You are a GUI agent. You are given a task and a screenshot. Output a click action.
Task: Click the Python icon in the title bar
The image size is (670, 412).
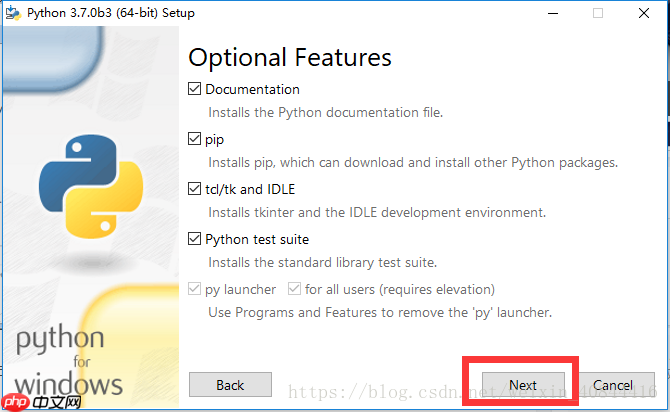coord(15,13)
